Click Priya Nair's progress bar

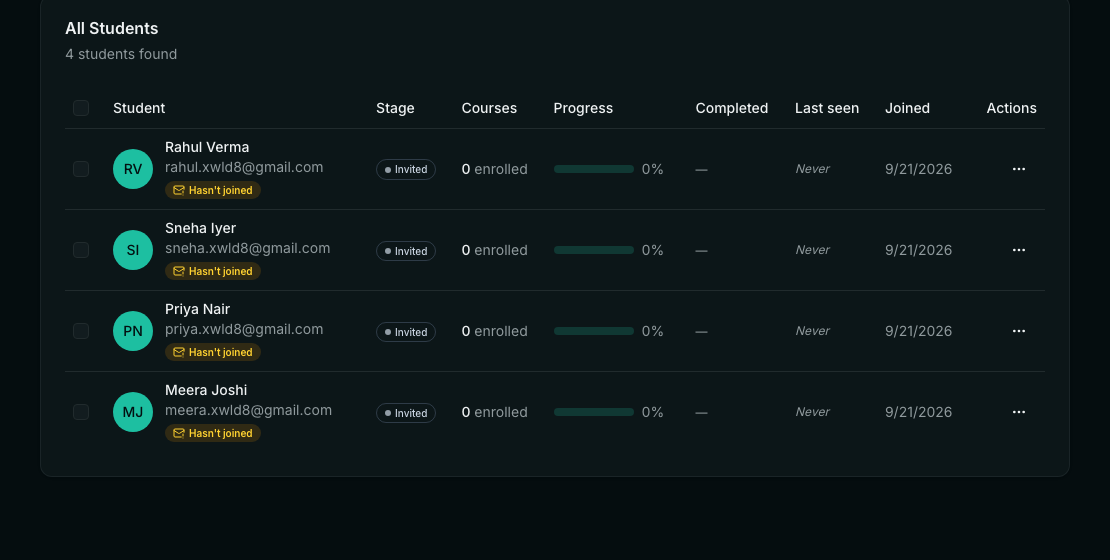[594, 331]
